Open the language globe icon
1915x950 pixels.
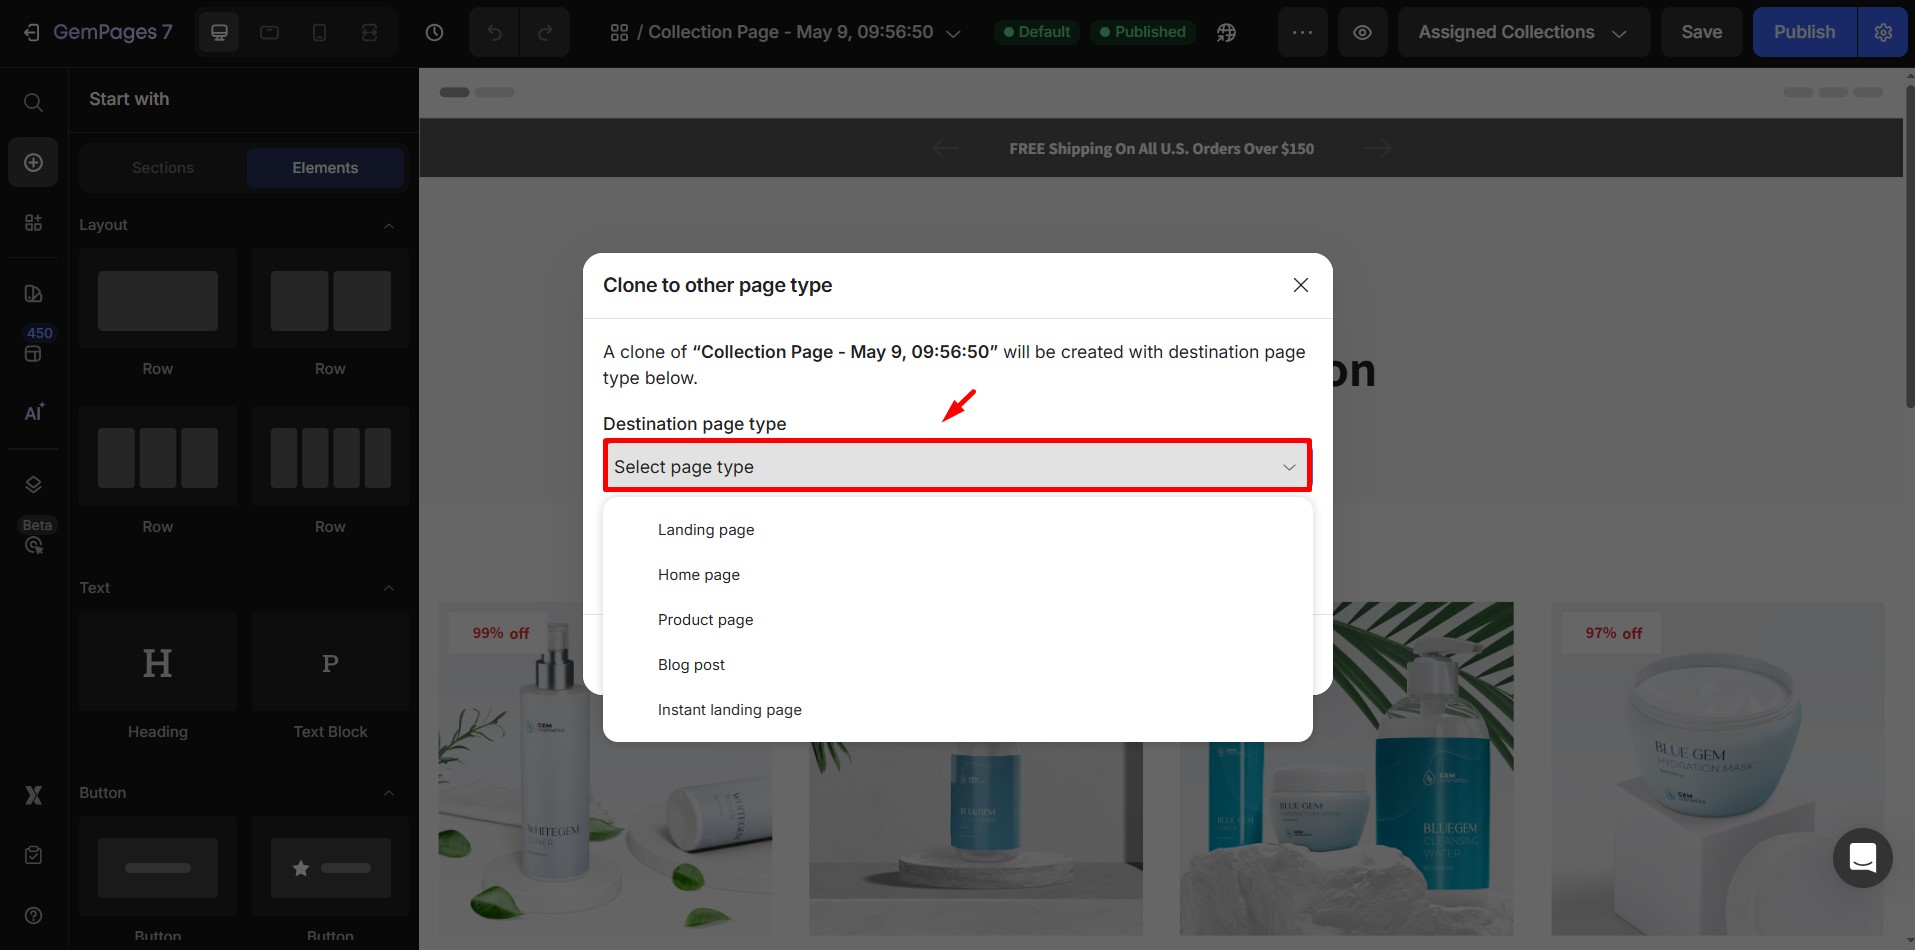point(1226,32)
